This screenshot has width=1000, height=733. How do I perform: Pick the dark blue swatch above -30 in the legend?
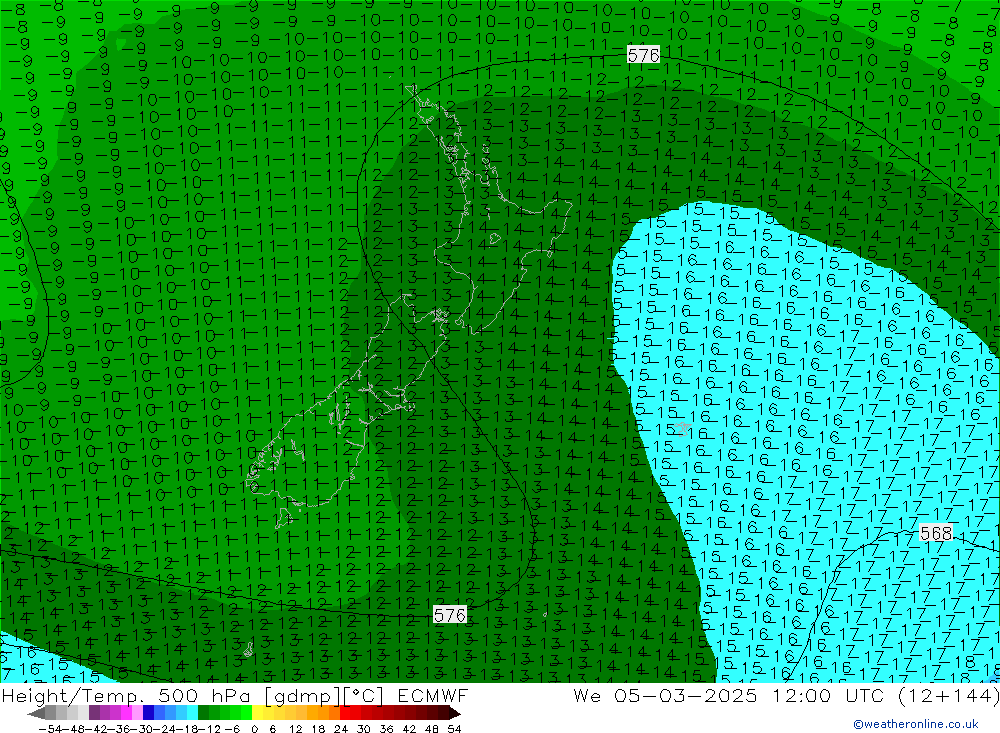[149, 713]
